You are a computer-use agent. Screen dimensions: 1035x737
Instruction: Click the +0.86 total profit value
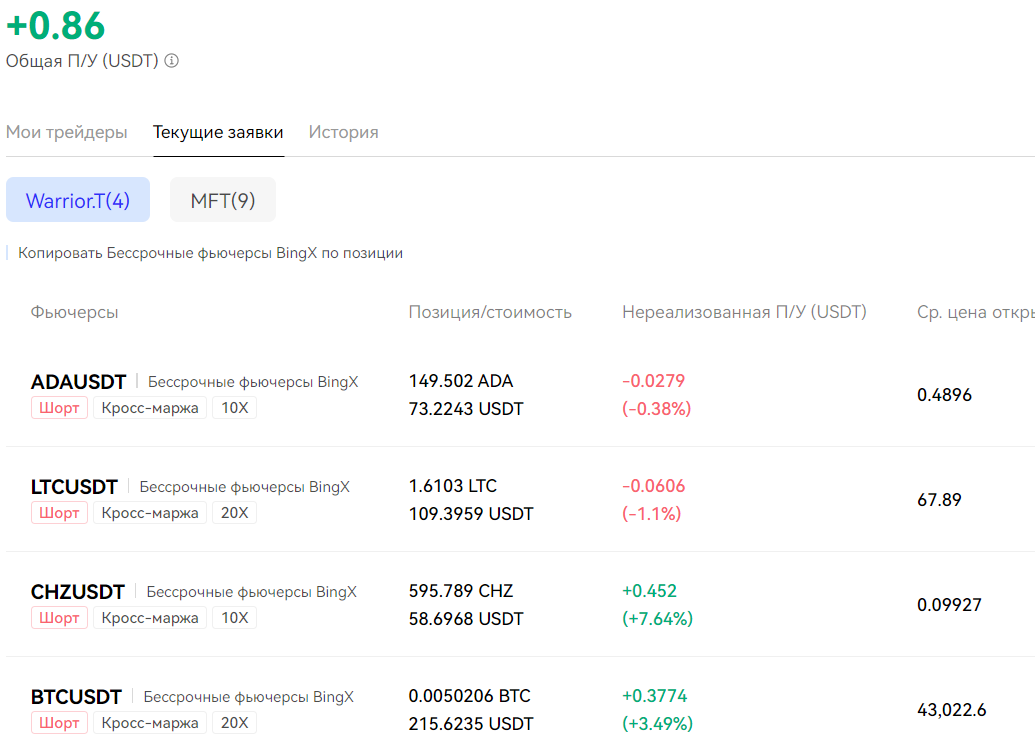(x=55, y=25)
